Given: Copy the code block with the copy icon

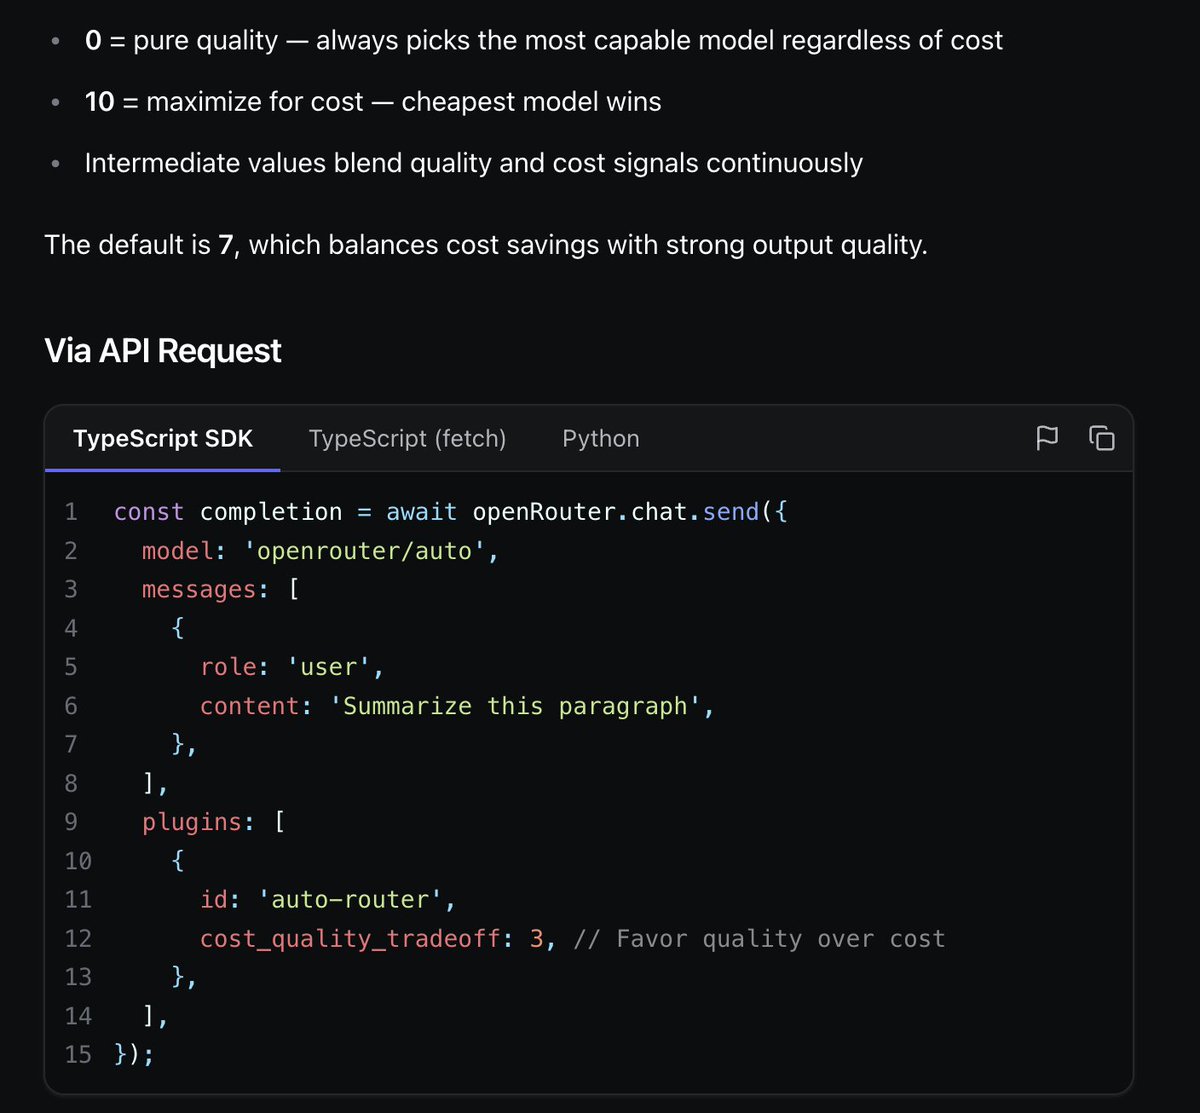Looking at the screenshot, I should [1102, 438].
